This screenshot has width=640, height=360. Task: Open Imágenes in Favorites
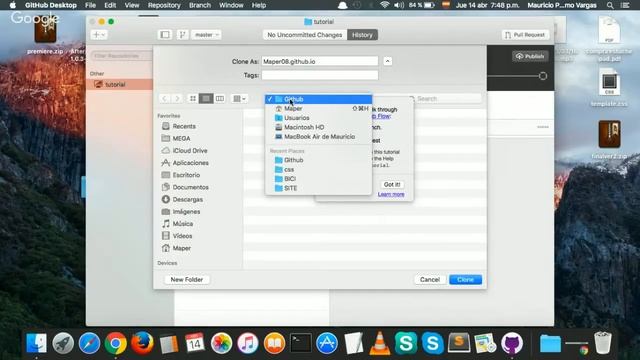coord(186,212)
